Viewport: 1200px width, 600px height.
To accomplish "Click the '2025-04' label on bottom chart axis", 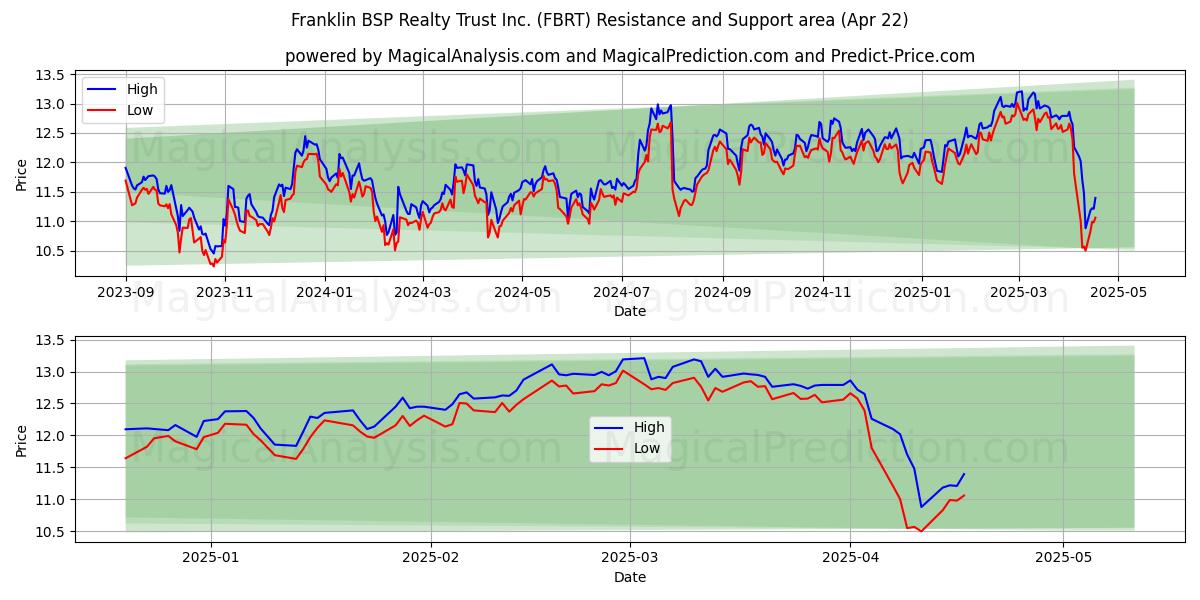I will pos(849,558).
